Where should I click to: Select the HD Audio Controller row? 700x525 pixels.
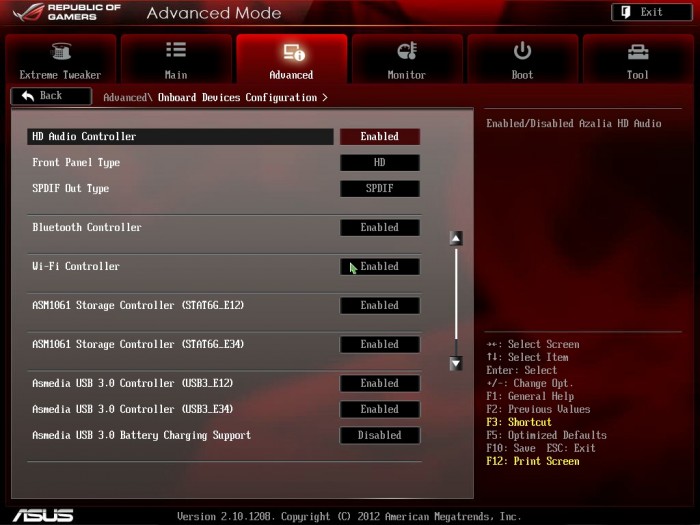[180, 137]
